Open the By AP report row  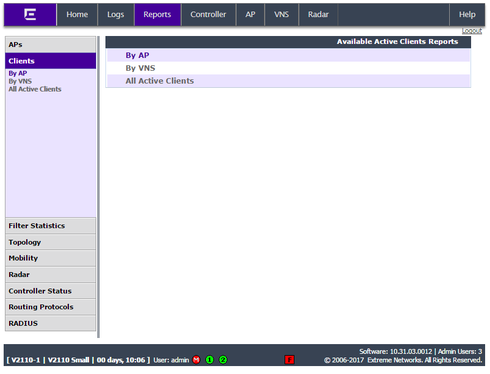click(x=288, y=55)
